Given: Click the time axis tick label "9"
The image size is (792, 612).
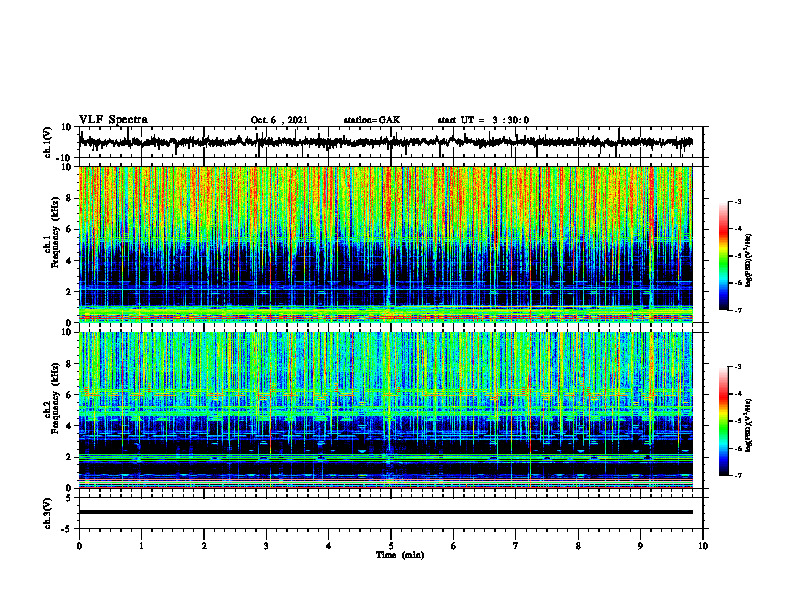Looking at the screenshot, I should [x=640, y=546].
